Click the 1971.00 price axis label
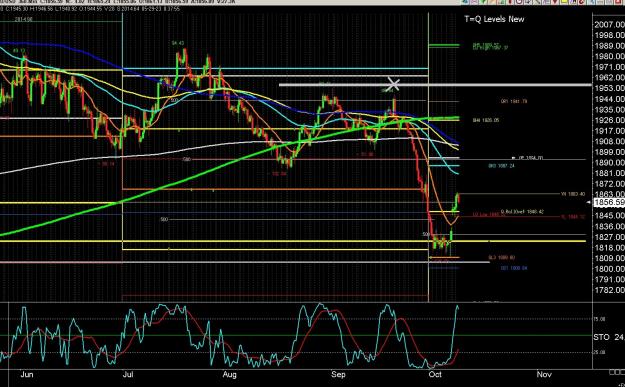625x387 pixels. 609,67
